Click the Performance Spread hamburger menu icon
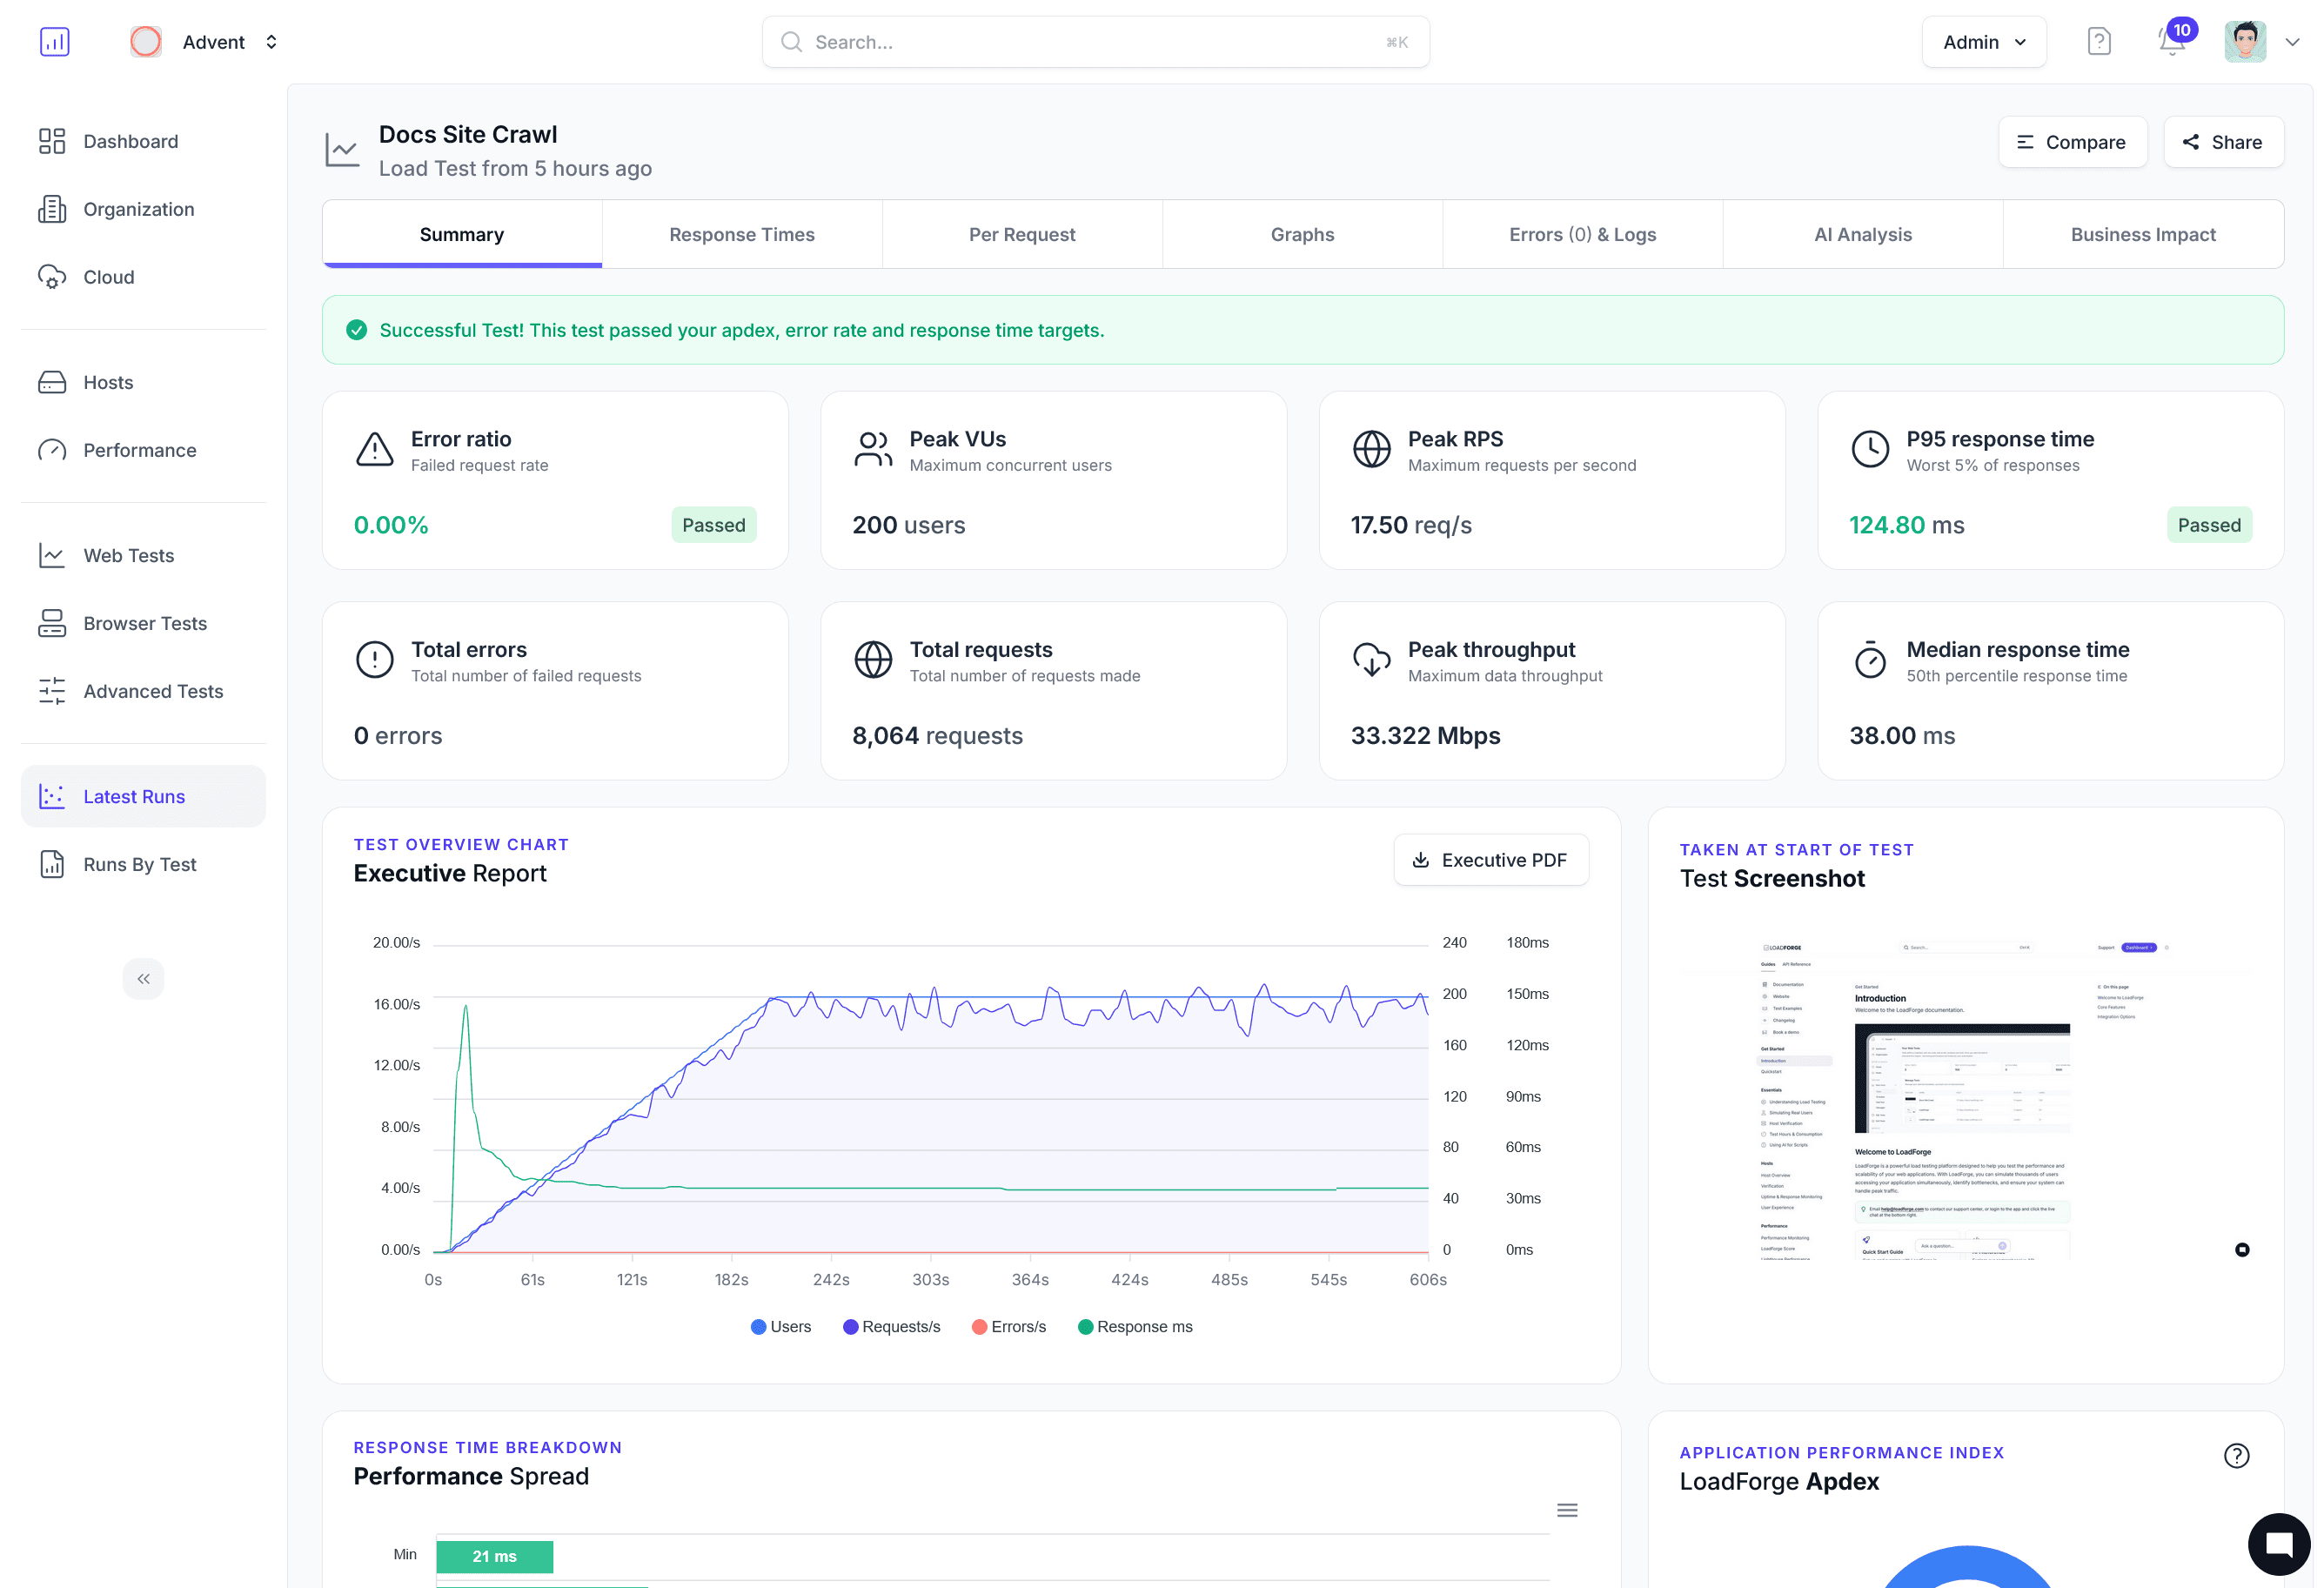This screenshot has height=1588, width=2324. 1567,1510
